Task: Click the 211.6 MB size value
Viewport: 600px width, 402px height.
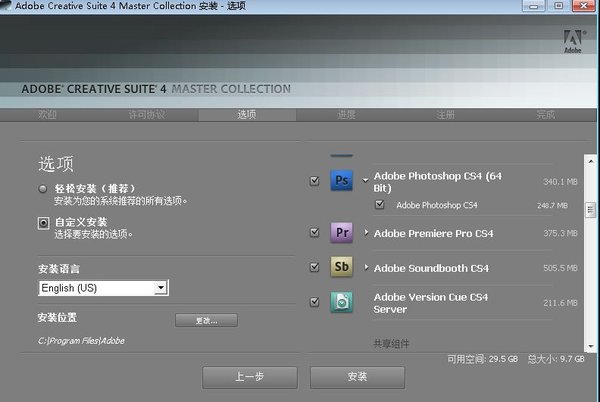Action: click(x=561, y=303)
